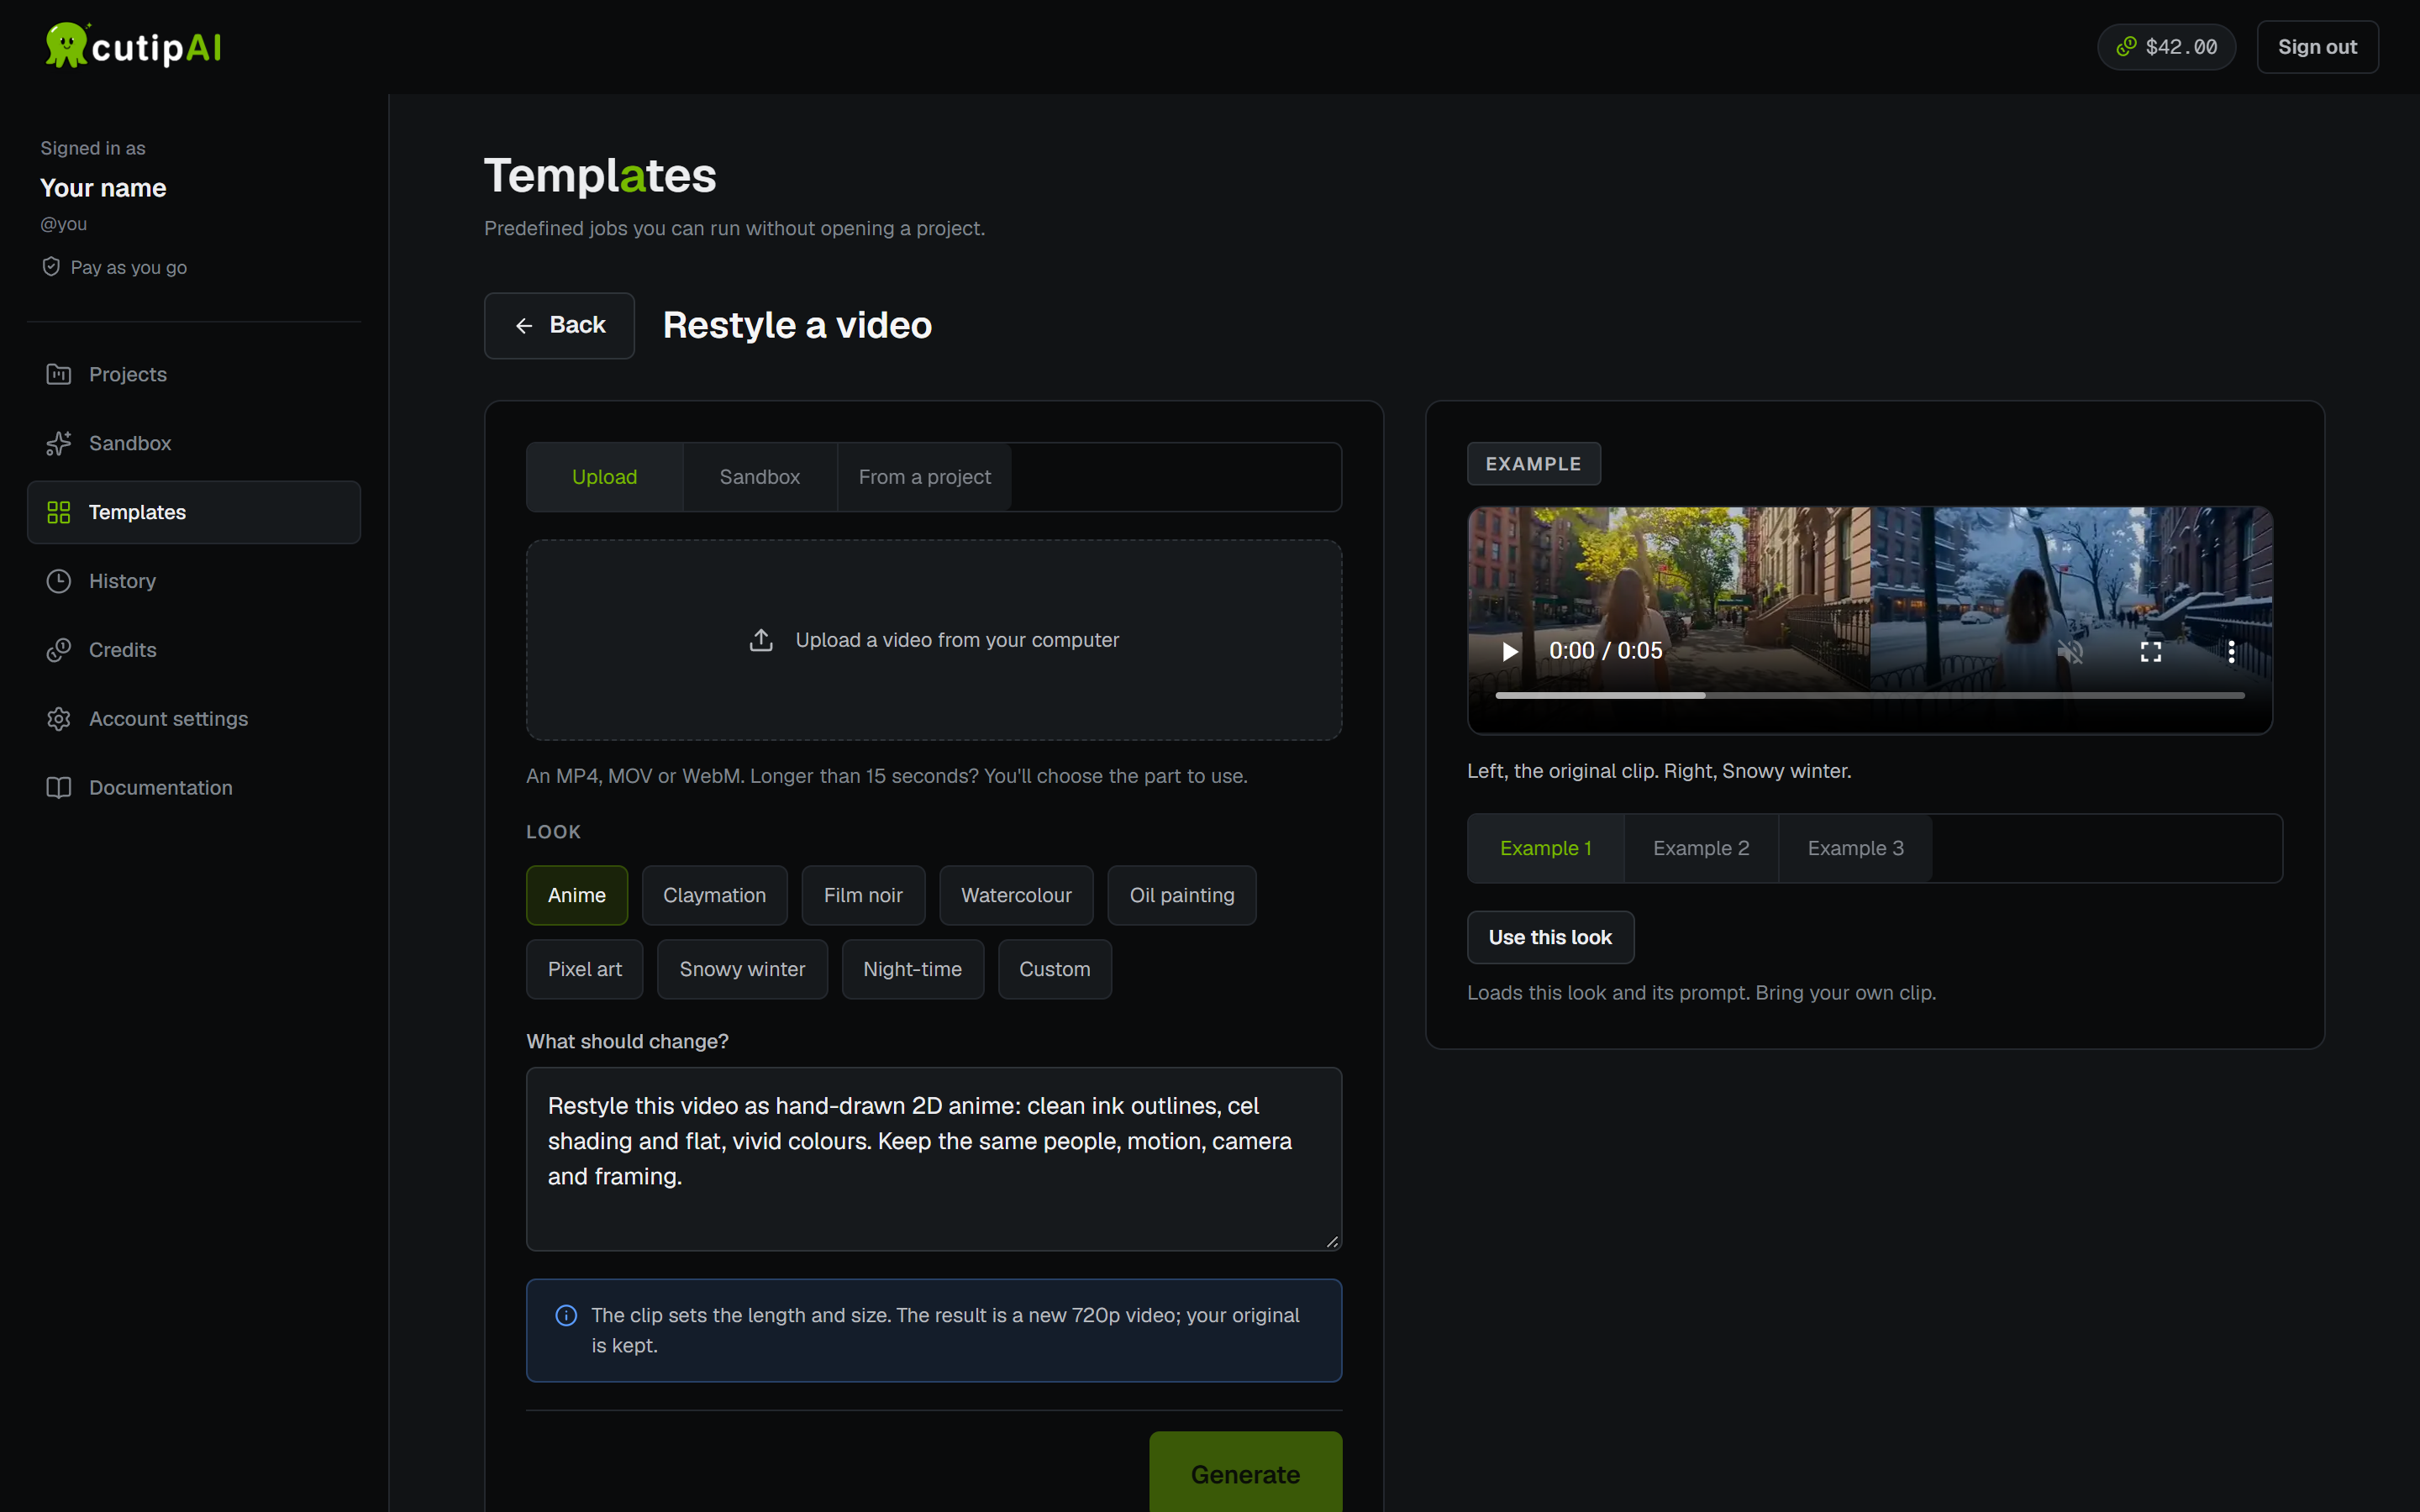
Task: Play the example video
Action: [1509, 651]
